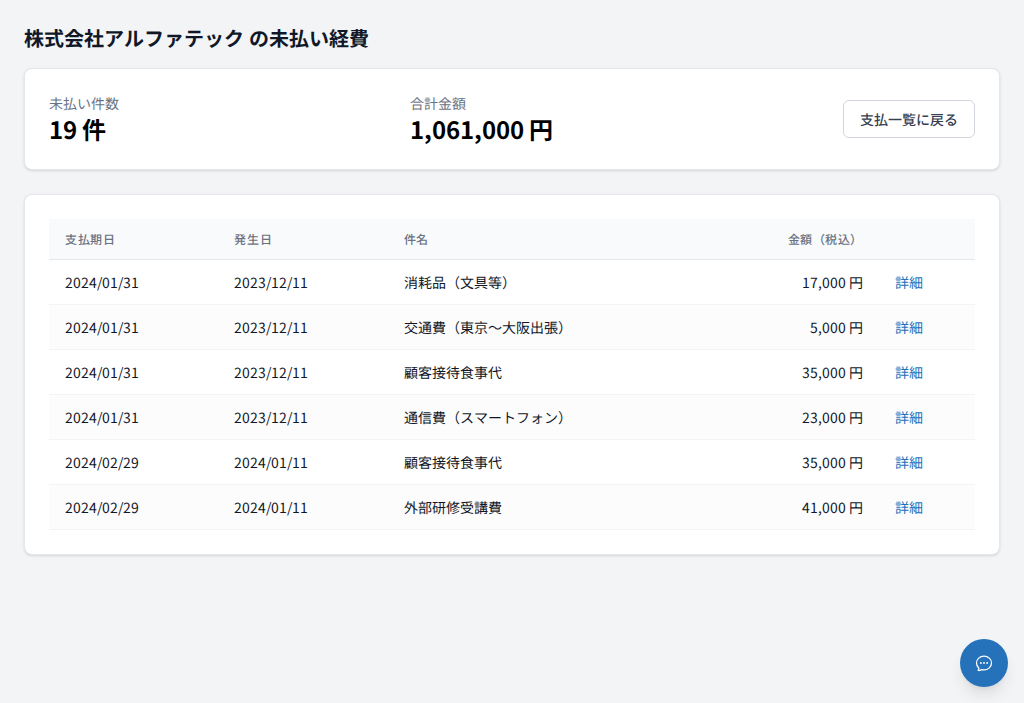The image size is (1024, 703).
Task: Click the 支払一覧に戻る button
Action: (908, 119)
